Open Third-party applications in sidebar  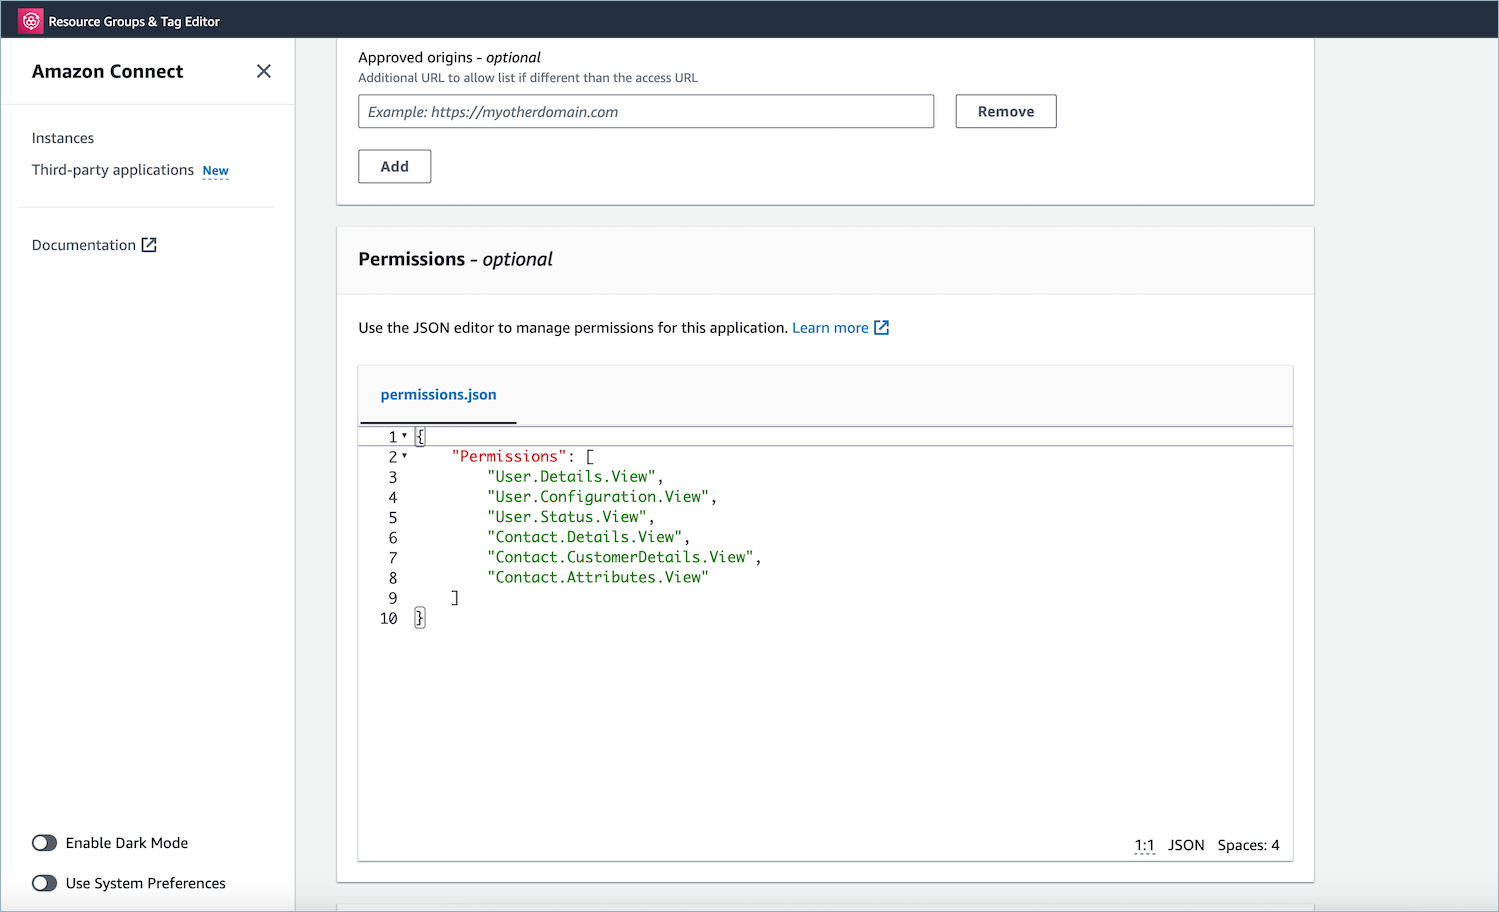point(113,170)
